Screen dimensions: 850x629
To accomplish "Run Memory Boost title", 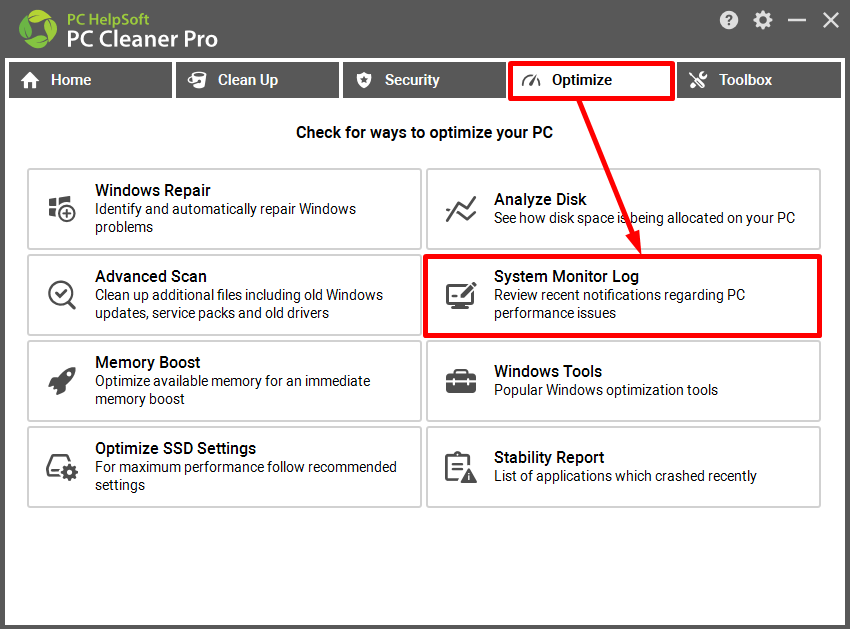I will click(x=147, y=362).
